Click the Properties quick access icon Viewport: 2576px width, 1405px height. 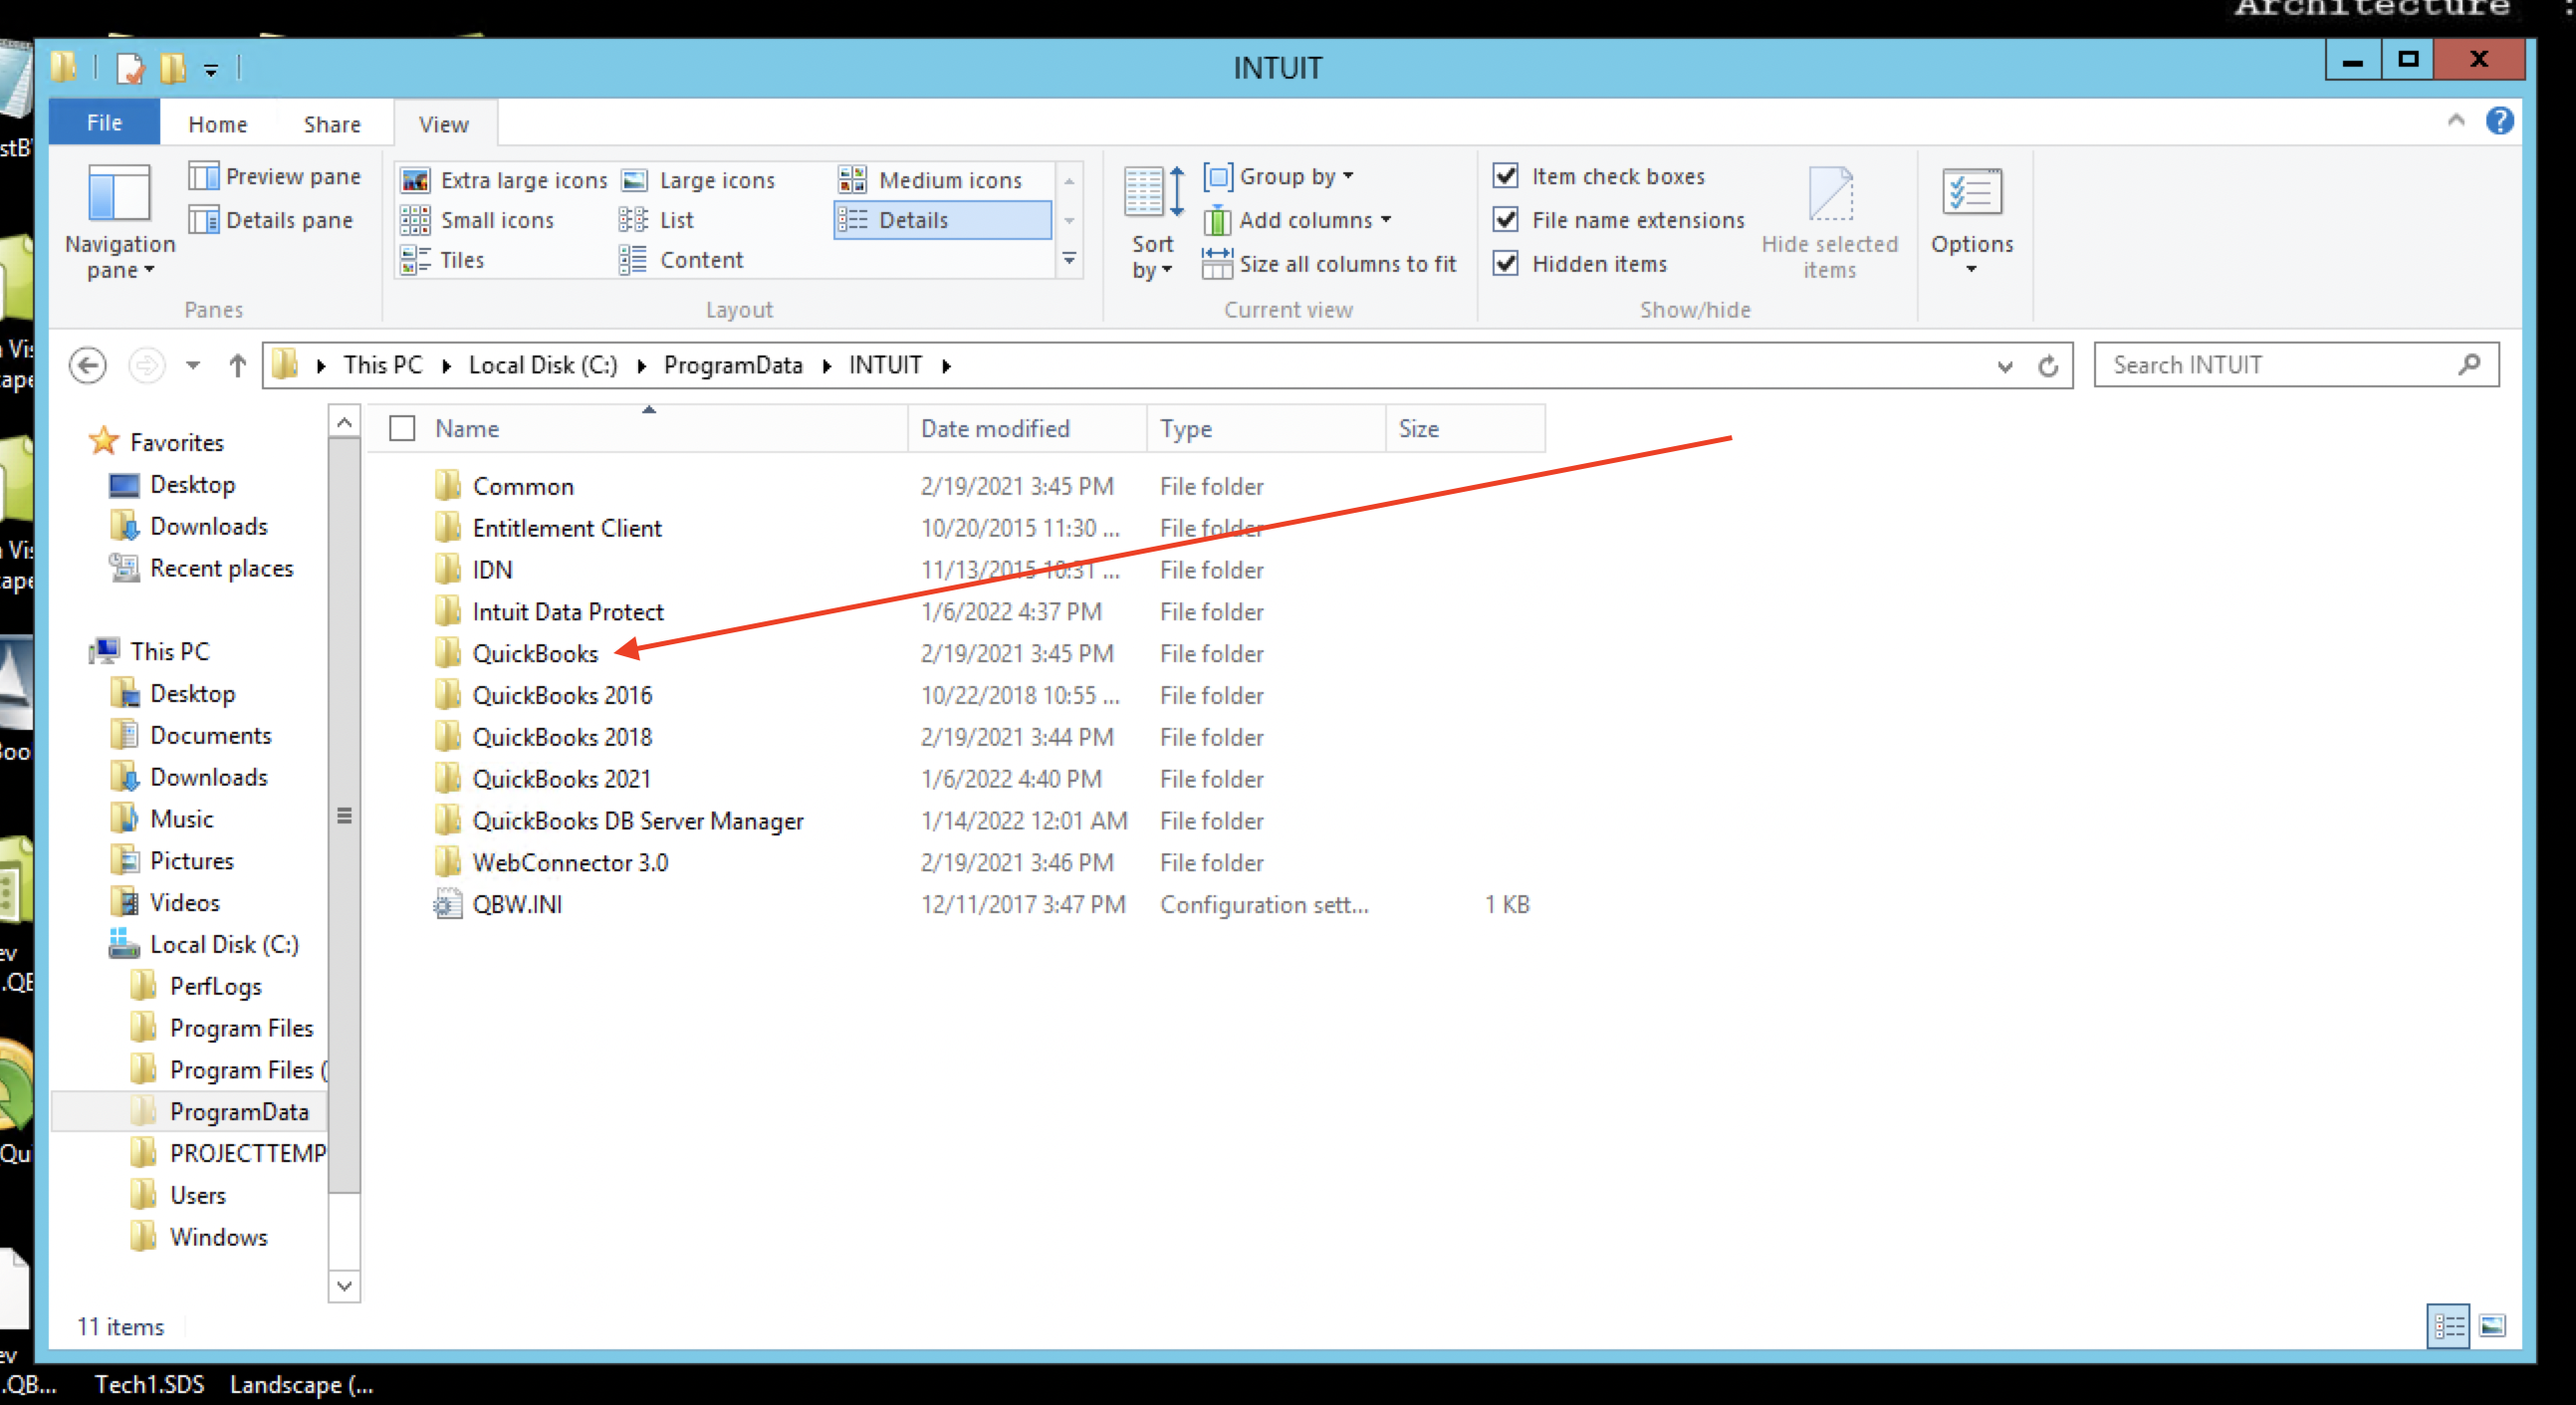point(130,68)
